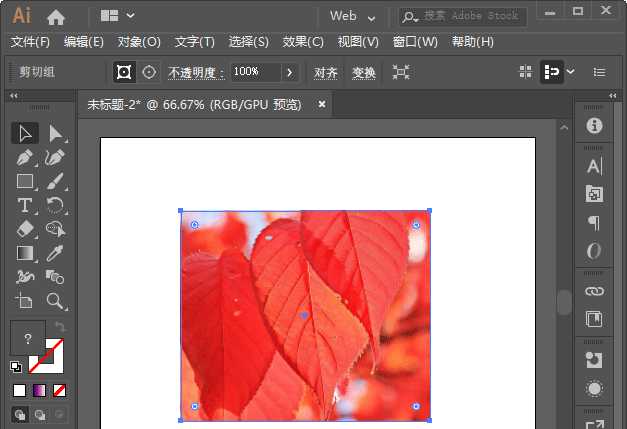Select the Zoom magnifier tool
Screen dimensions: 627x429
click(56, 300)
